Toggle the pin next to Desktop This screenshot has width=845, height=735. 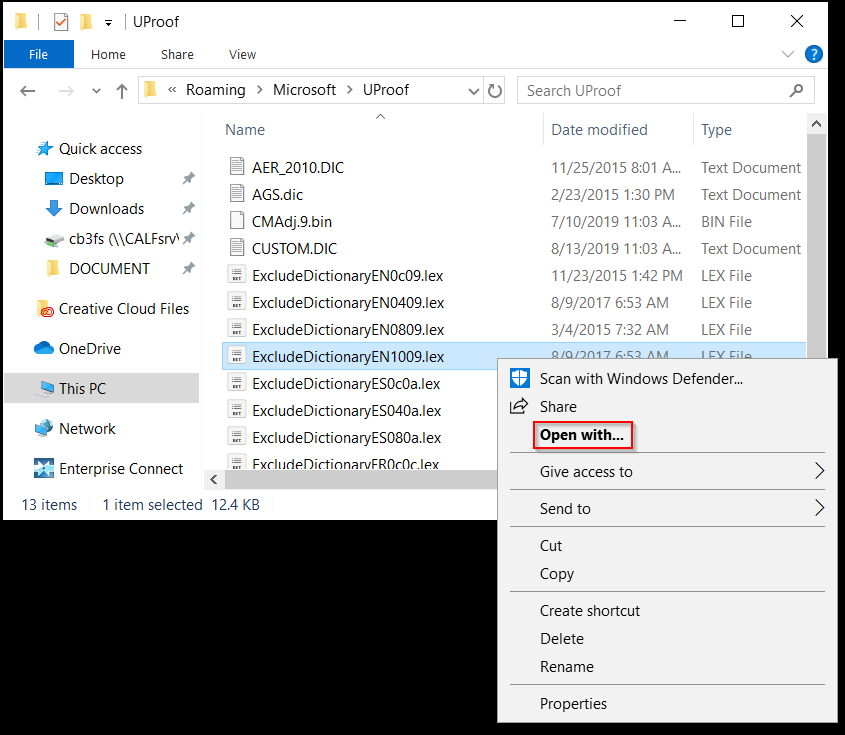click(x=187, y=179)
